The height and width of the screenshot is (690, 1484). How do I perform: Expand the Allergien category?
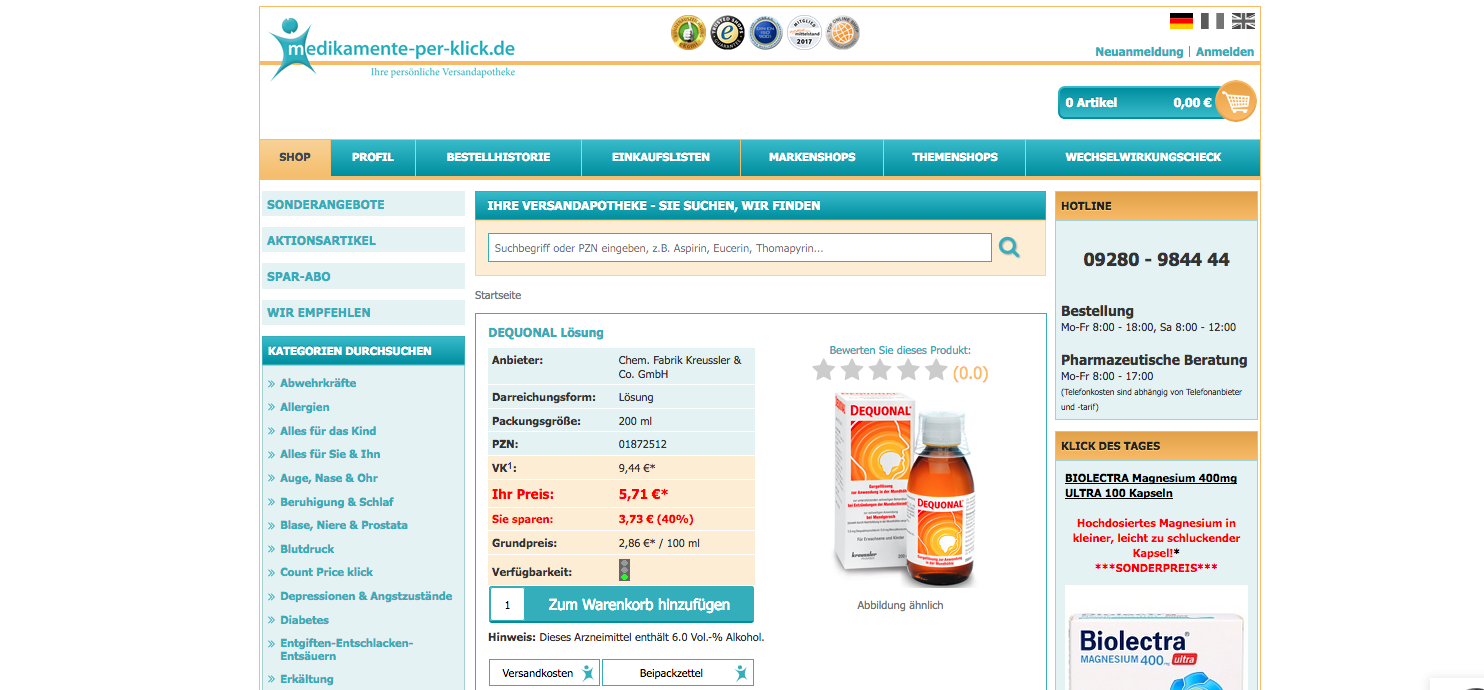[x=304, y=407]
